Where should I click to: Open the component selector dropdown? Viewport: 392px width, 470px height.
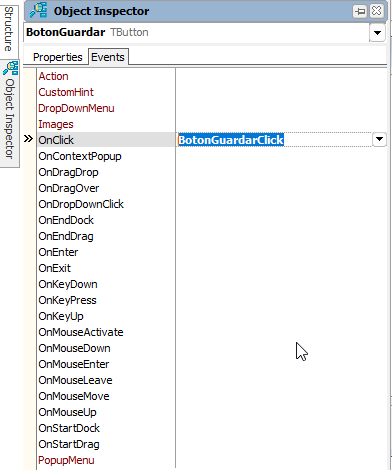(x=377, y=33)
